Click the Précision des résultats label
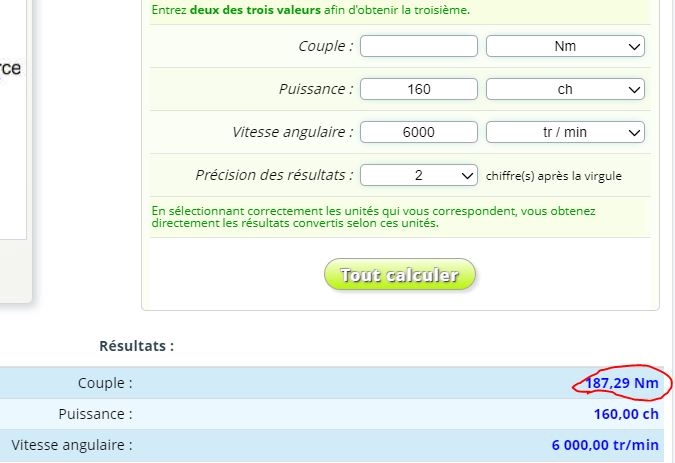 [274, 175]
